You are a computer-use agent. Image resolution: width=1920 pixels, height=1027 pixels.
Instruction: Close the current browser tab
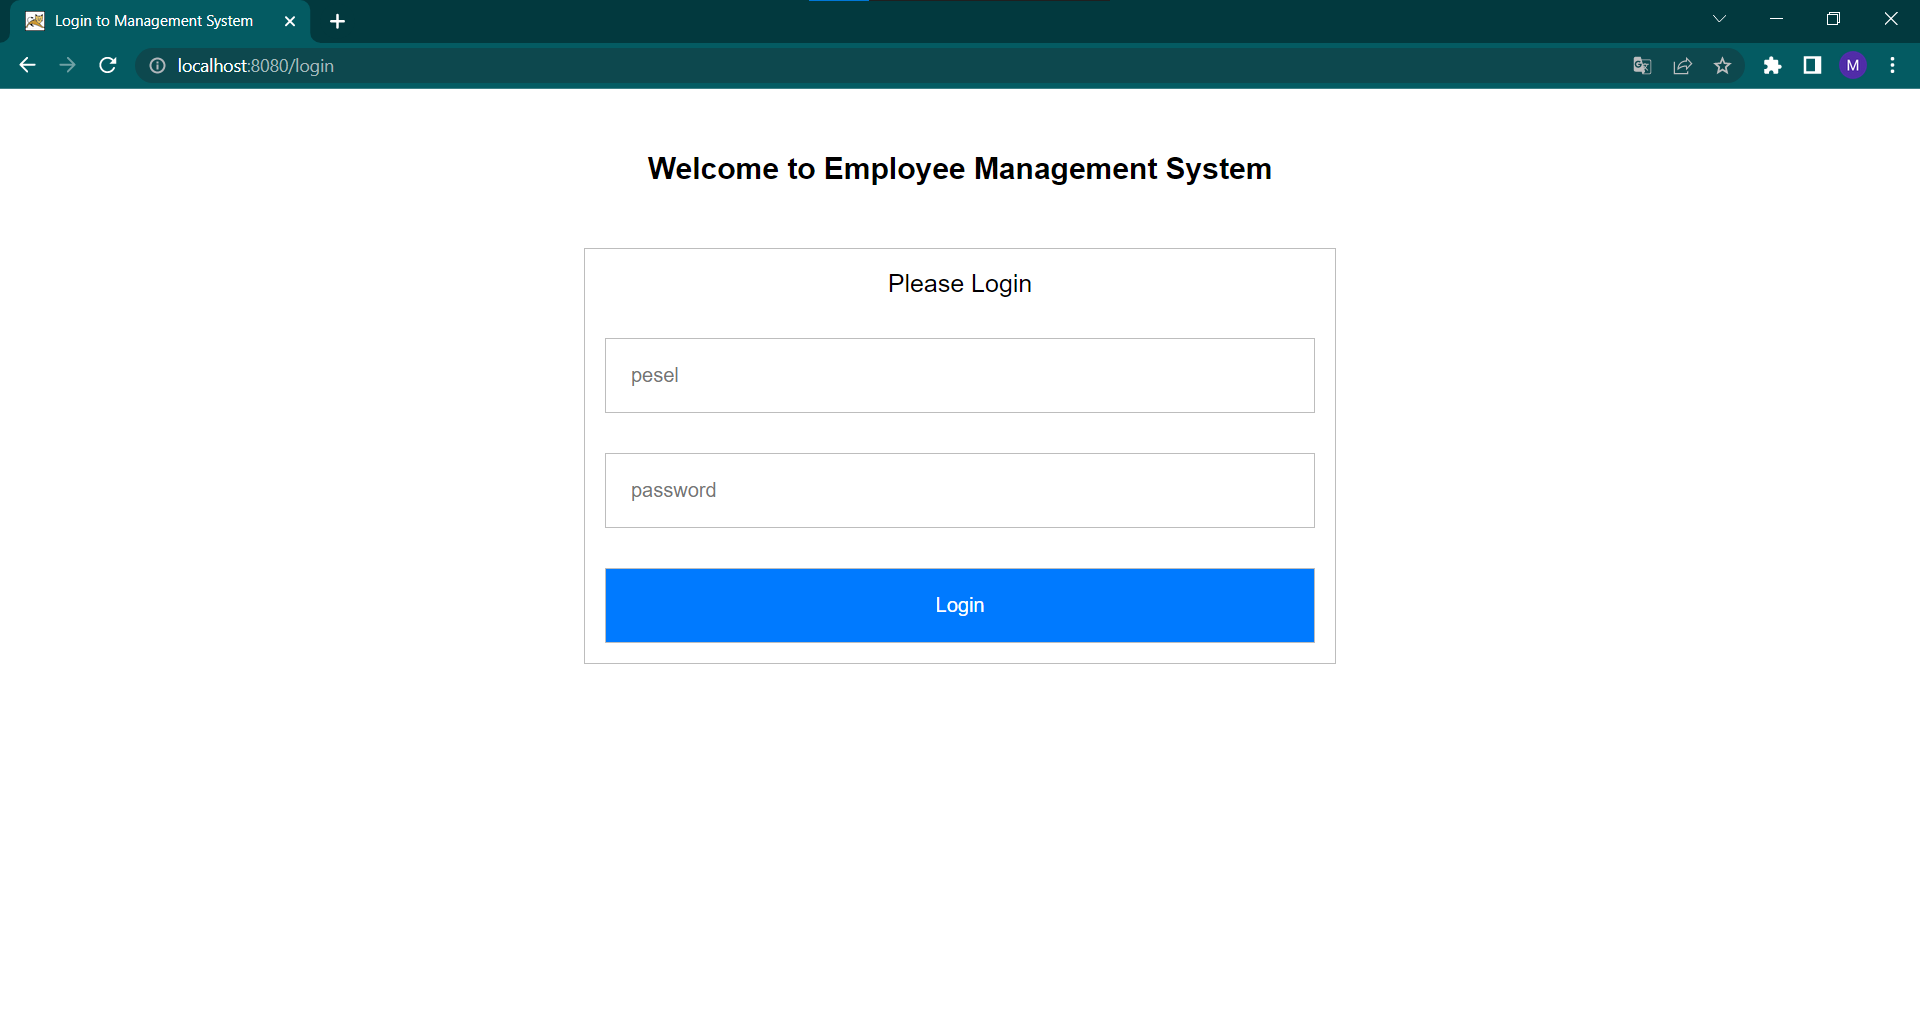(x=290, y=21)
